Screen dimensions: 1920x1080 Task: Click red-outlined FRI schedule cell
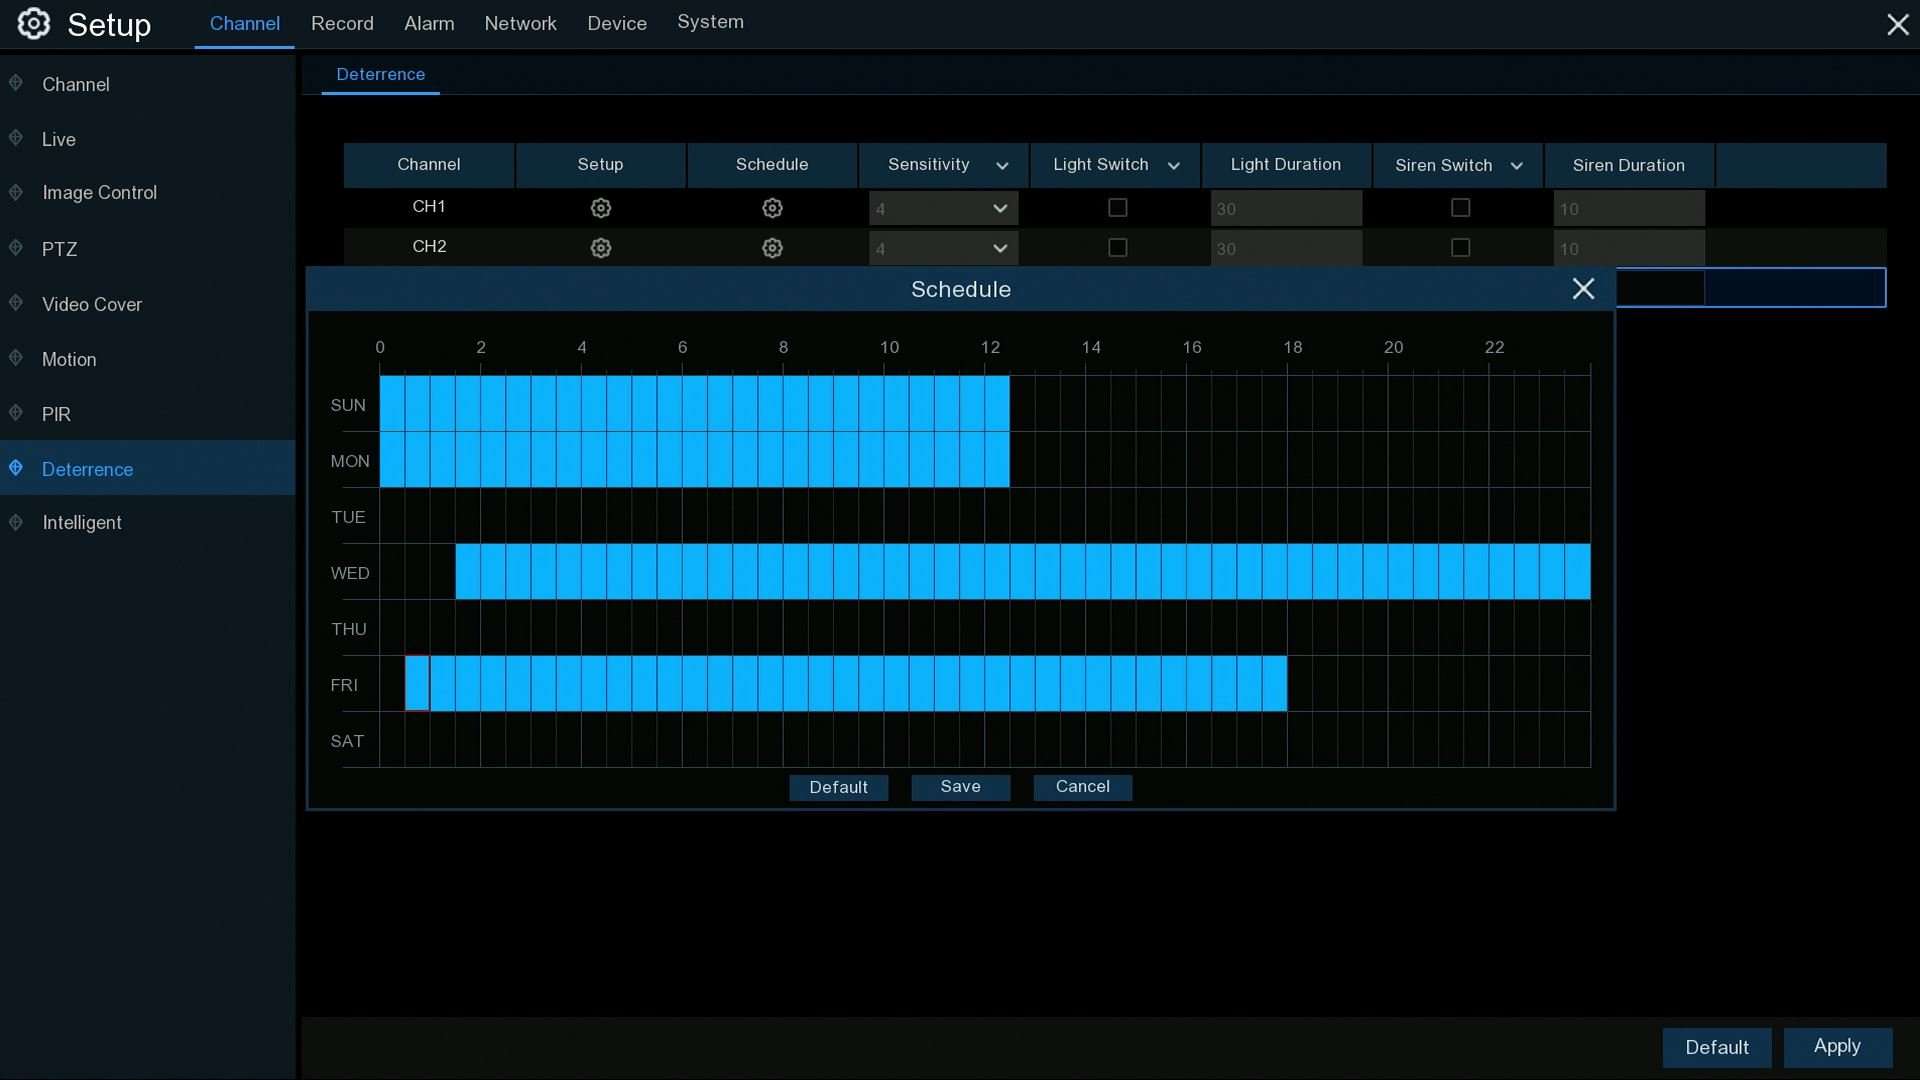coord(417,684)
